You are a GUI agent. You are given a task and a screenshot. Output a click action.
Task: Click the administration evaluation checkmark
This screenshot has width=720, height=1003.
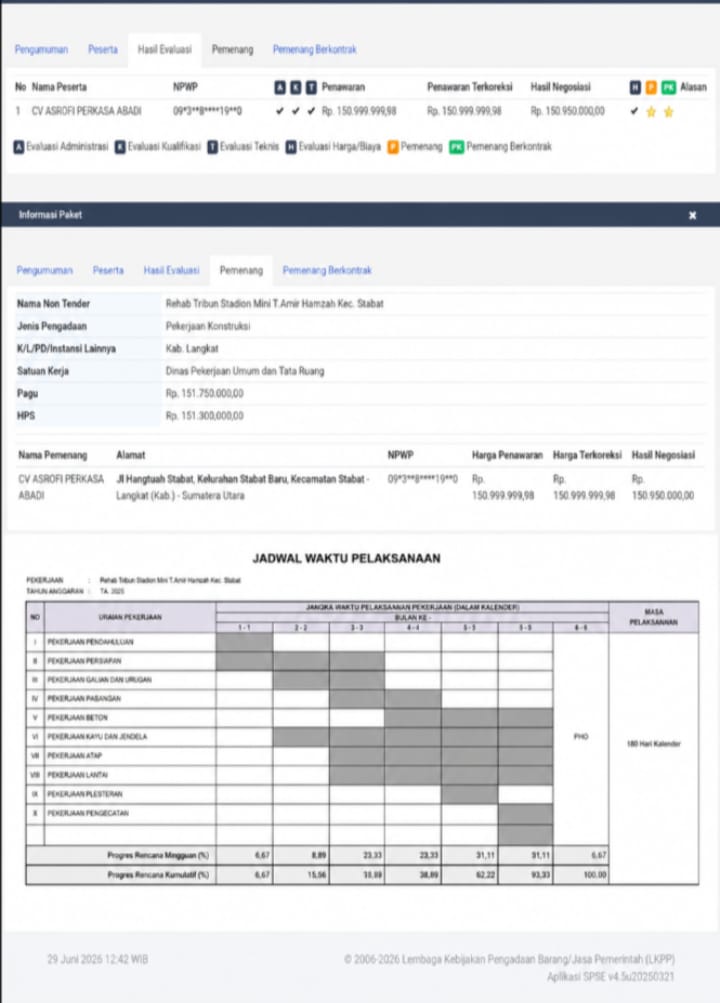(279, 111)
